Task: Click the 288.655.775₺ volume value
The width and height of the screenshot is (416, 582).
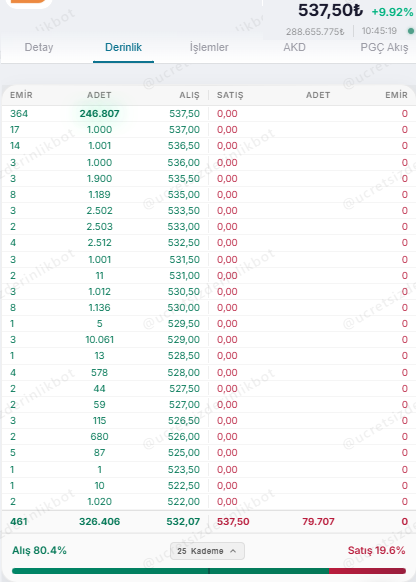Action: (315, 32)
